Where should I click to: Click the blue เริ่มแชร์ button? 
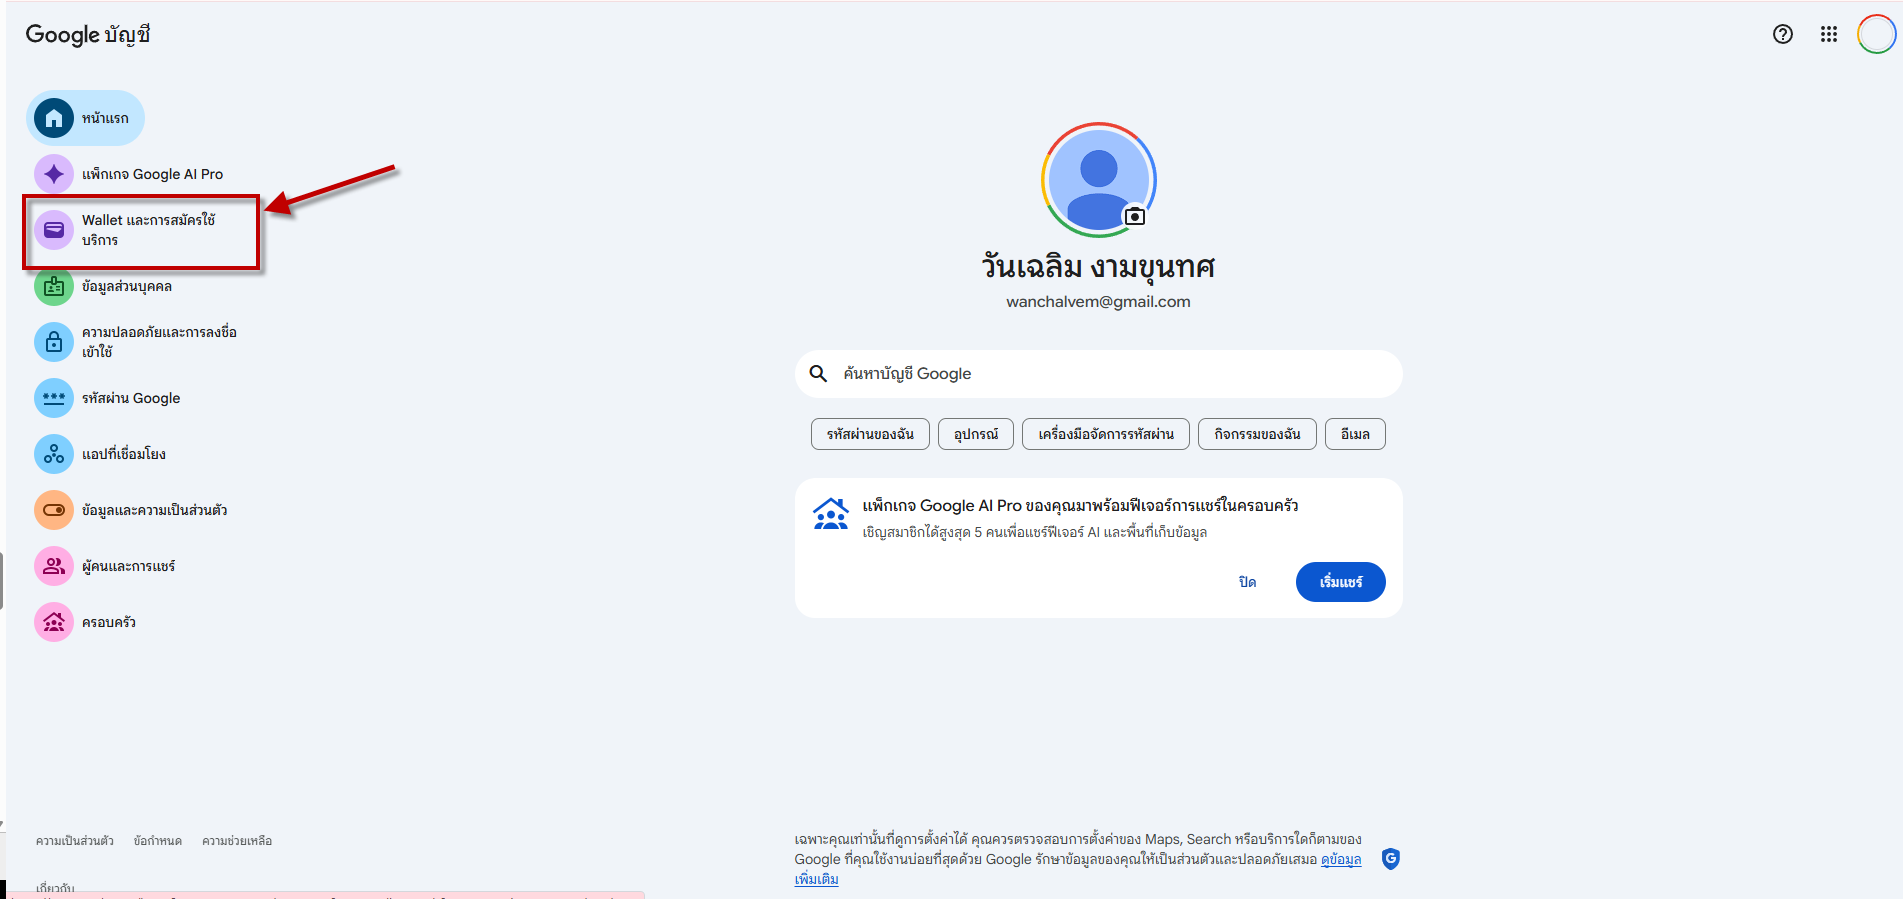tap(1341, 582)
